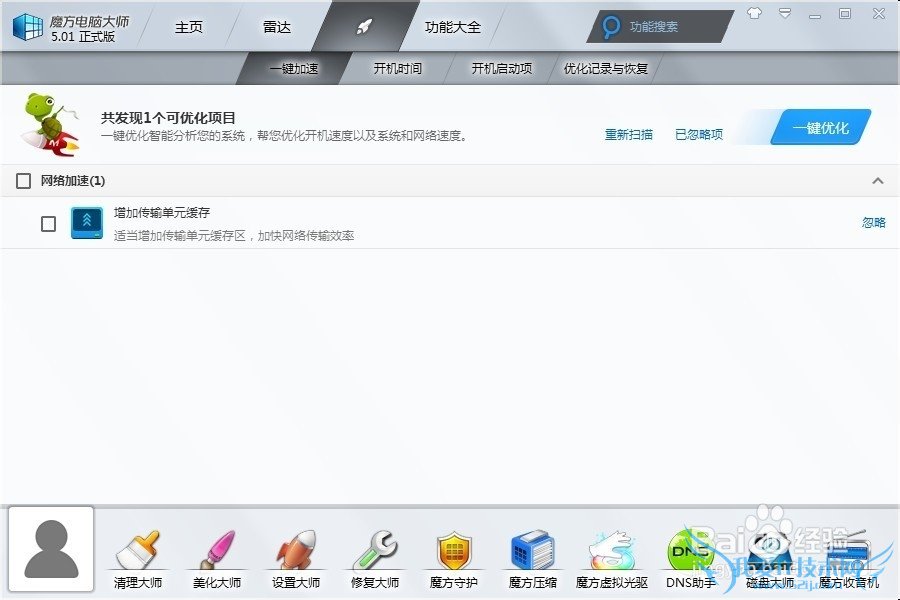Image resolution: width=900 pixels, height=600 pixels.
Task: Open DNS助手 tool
Action: [690, 559]
